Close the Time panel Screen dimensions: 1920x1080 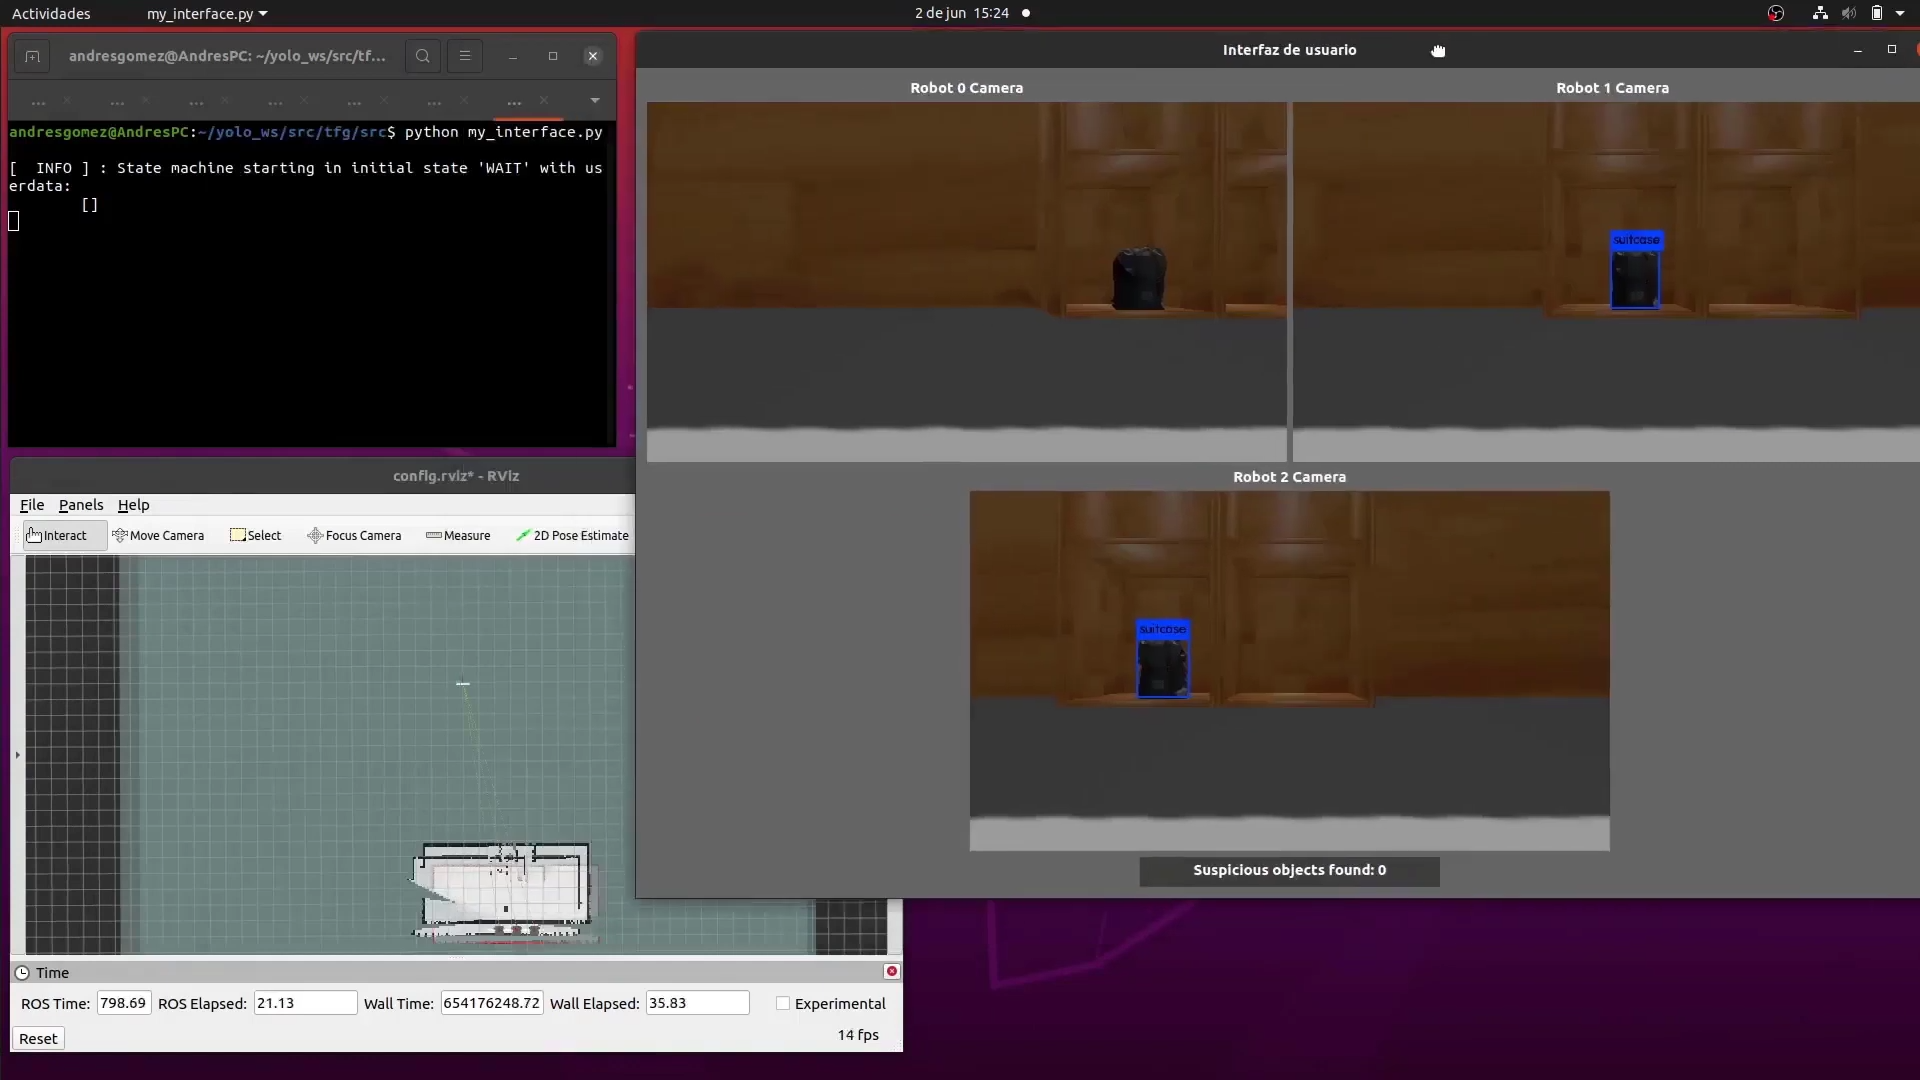892,971
